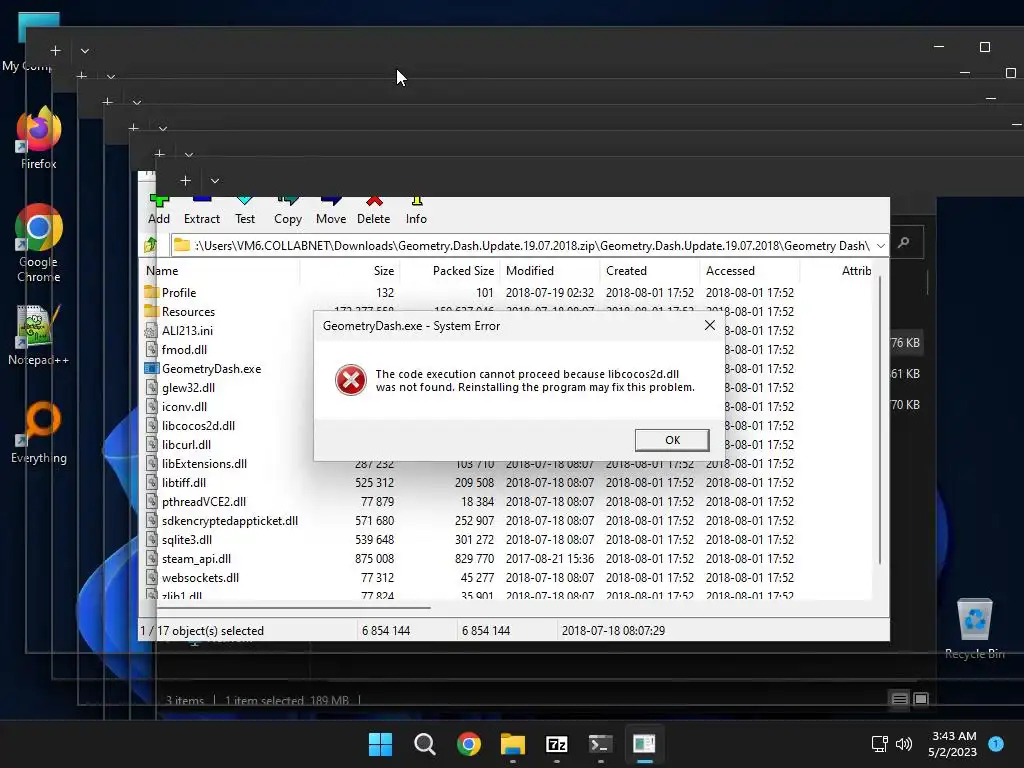Viewport: 1024px width, 768px height.
Task: Open the Firefox desktop shortcut
Action: (39, 138)
